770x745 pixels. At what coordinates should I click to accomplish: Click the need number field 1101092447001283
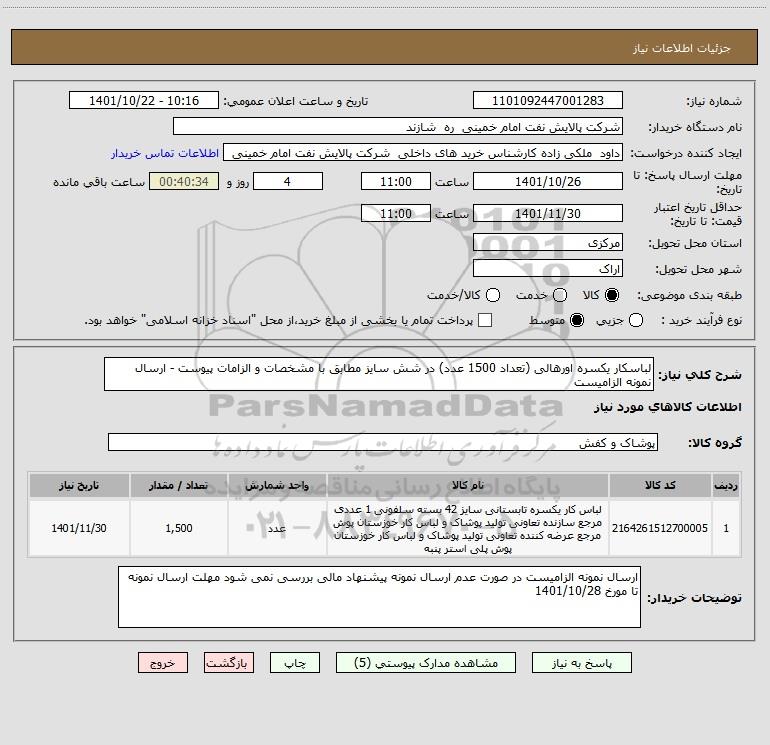548,101
